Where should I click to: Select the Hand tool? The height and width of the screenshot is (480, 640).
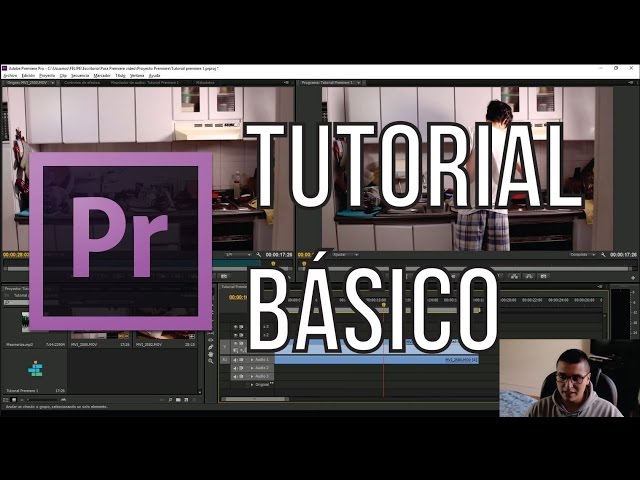click(x=211, y=354)
